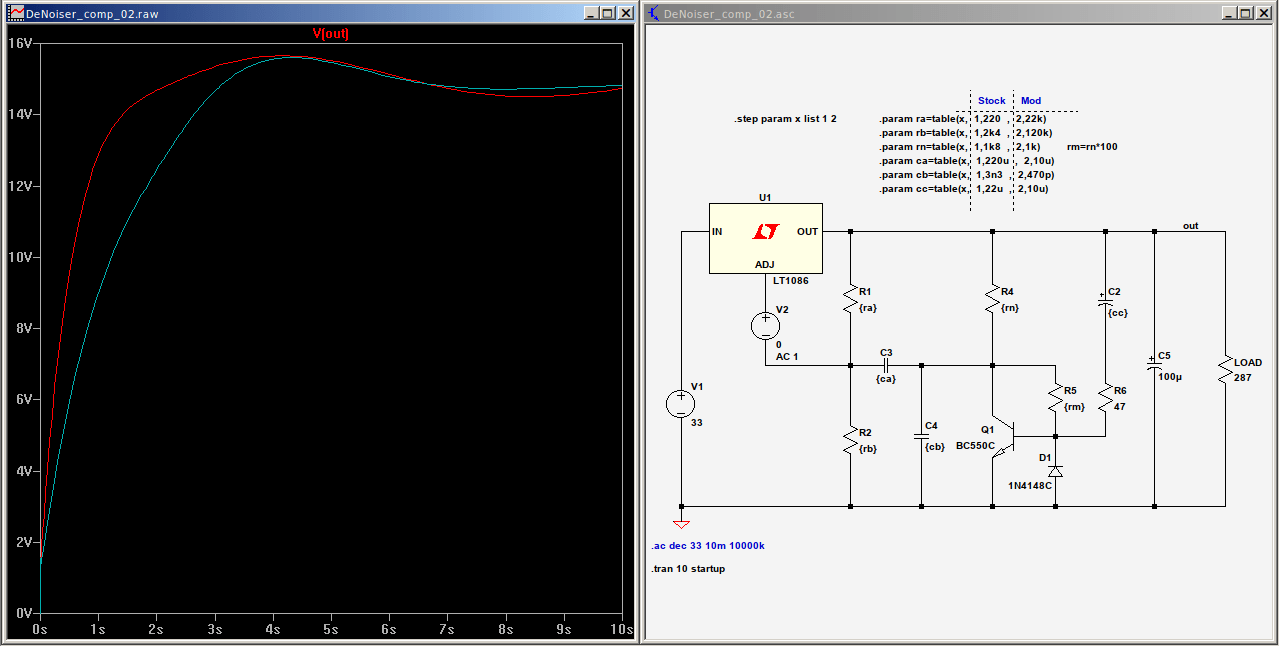Select capacitor C5 symbol

click(x=1154, y=366)
